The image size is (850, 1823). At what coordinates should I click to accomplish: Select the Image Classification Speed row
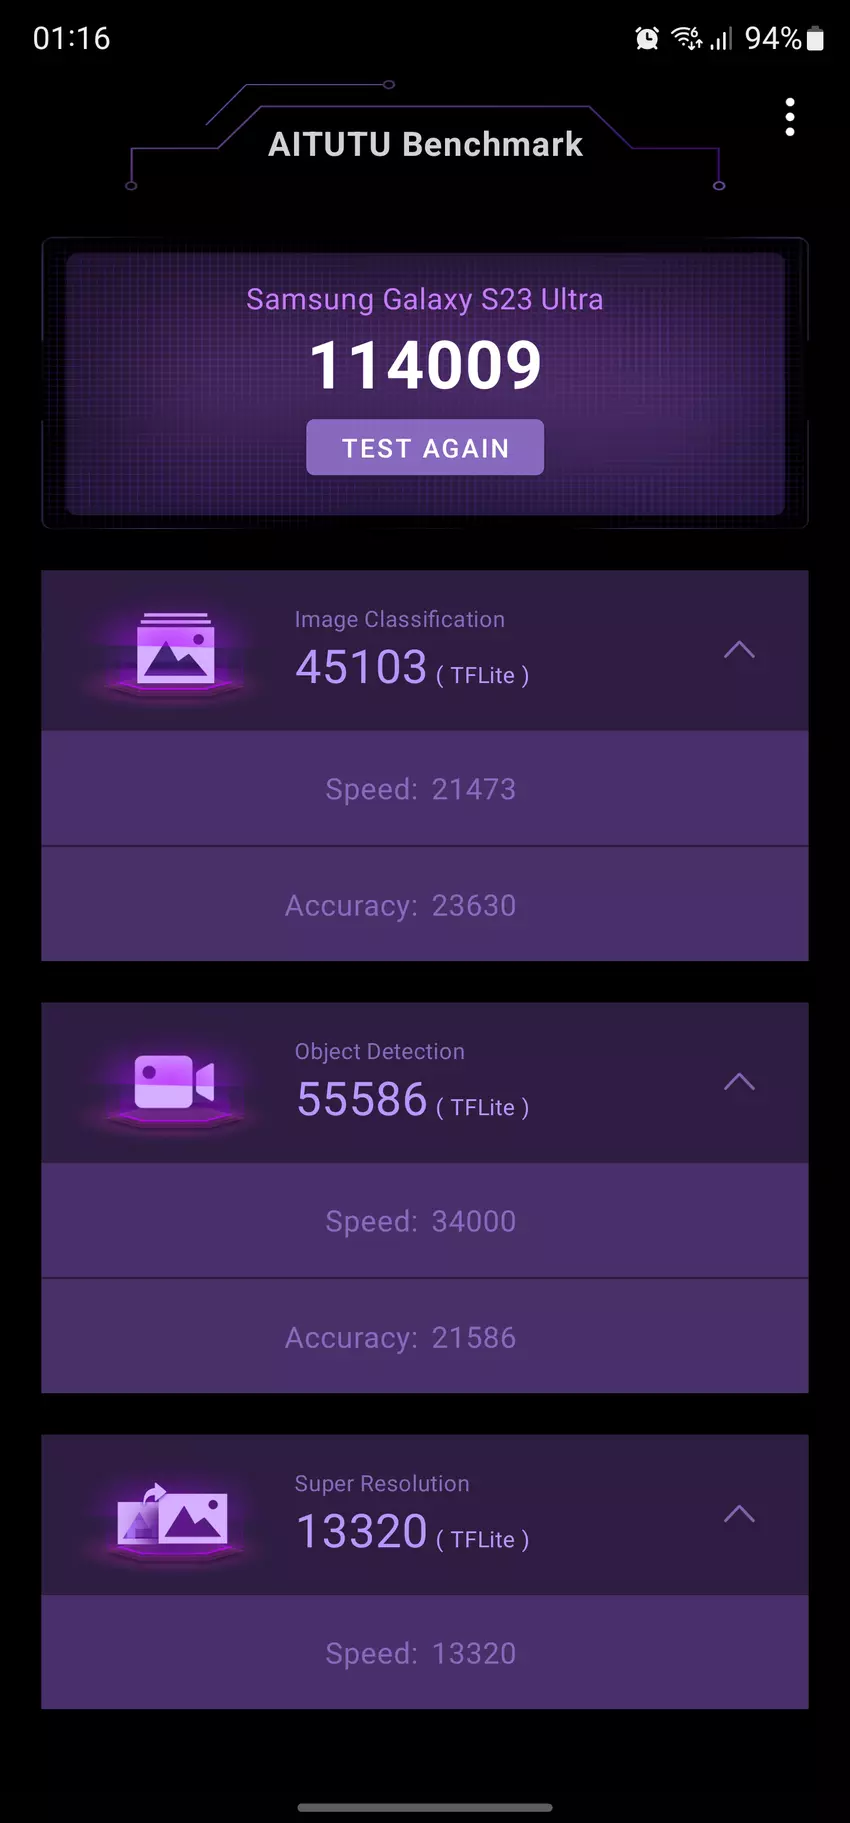coord(425,789)
